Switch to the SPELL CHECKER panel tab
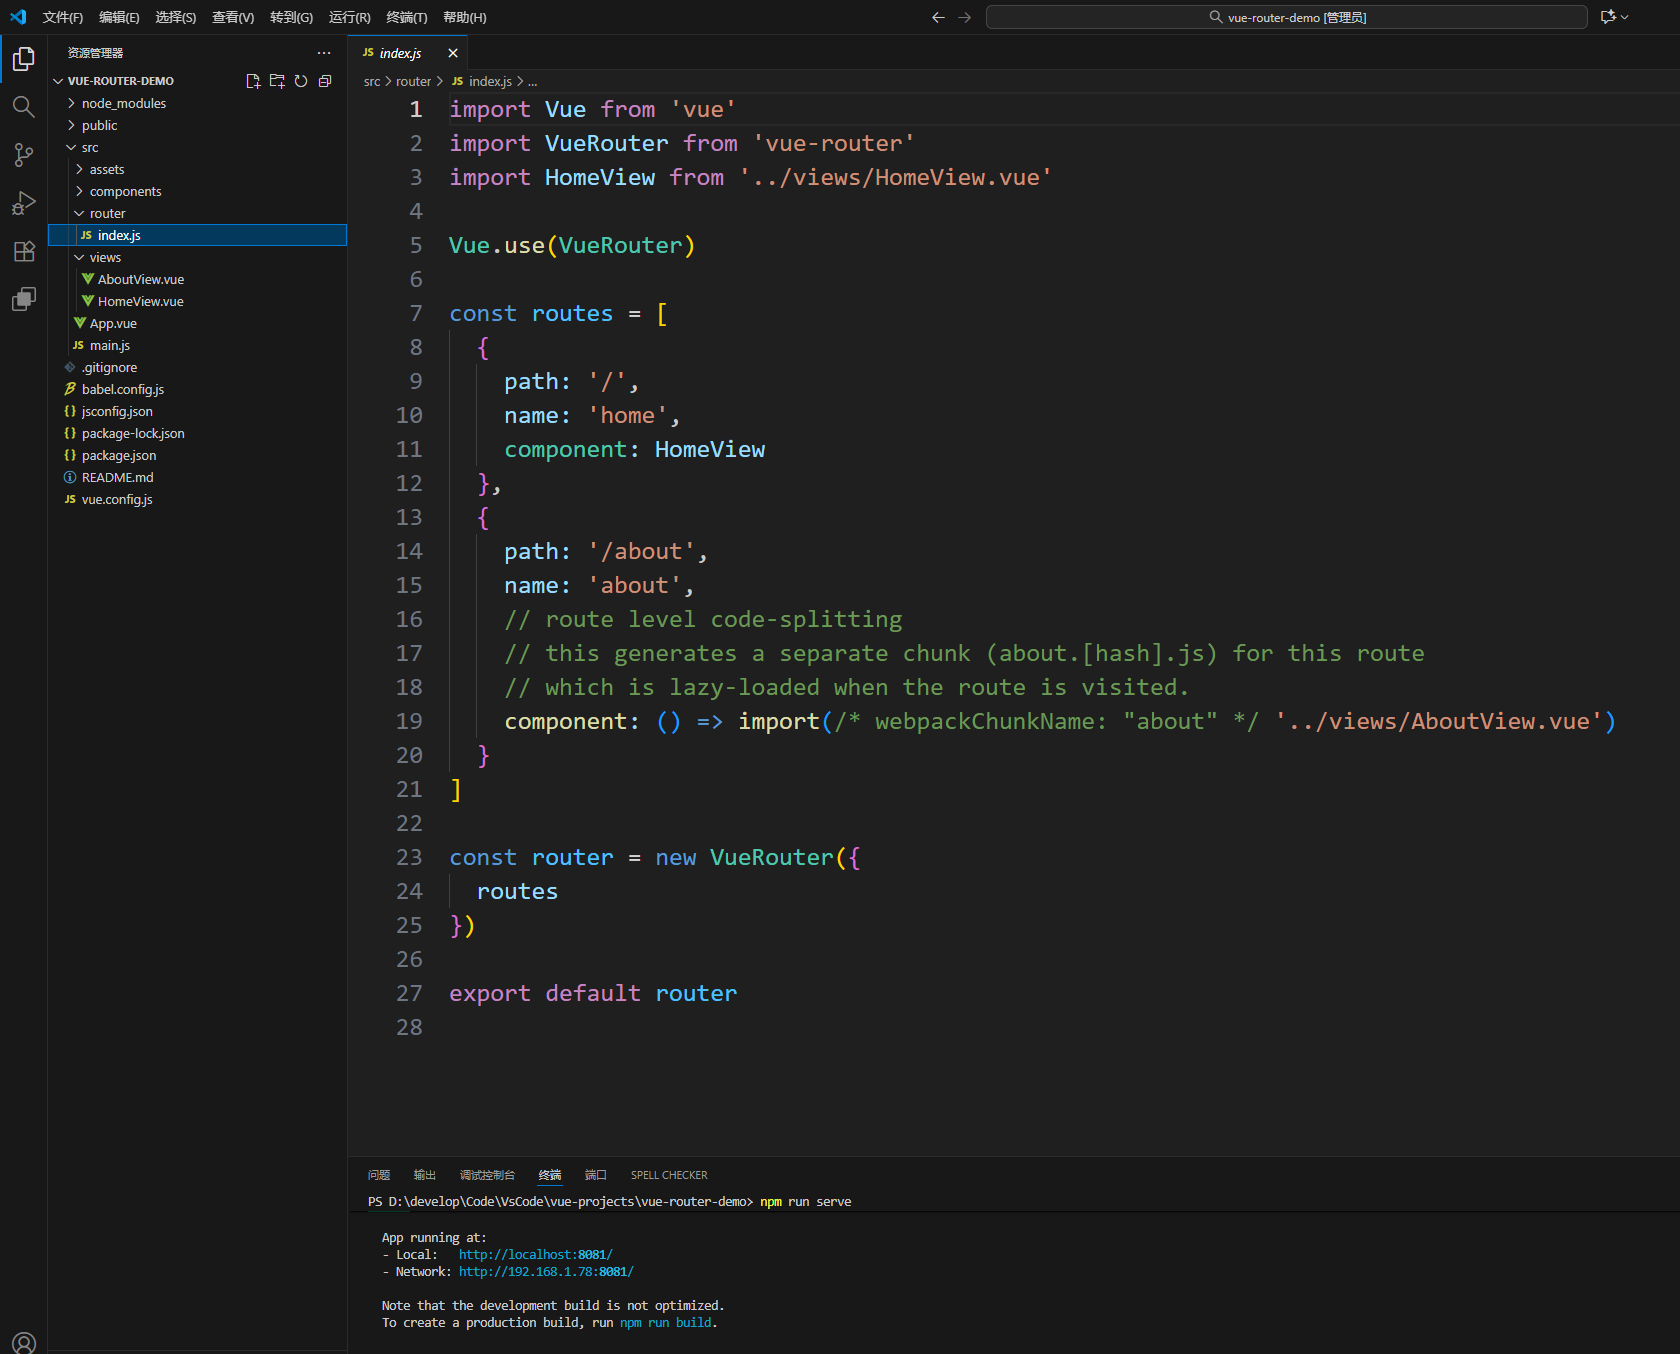This screenshot has height=1354, width=1680. (669, 1175)
